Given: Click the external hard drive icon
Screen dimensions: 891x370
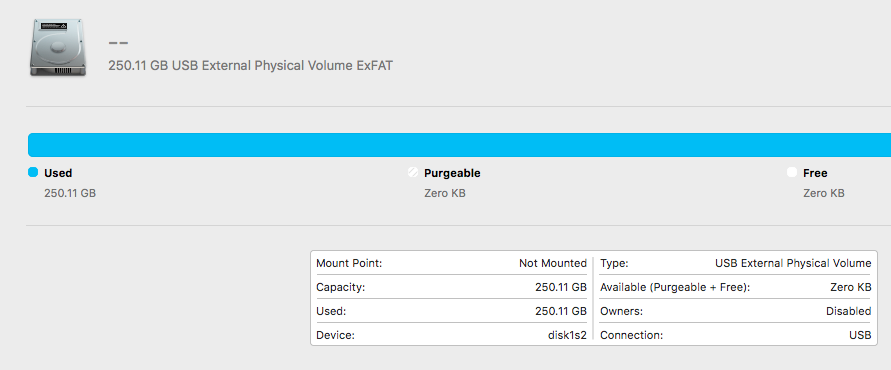Looking at the screenshot, I should point(58,47).
